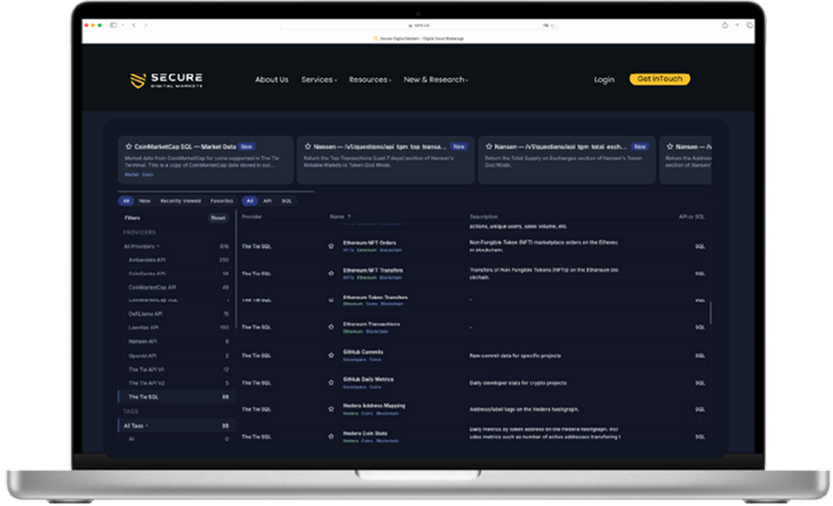Screen dimensions: 833x506
Task: Open the Services dropdown menu
Action: (319, 80)
